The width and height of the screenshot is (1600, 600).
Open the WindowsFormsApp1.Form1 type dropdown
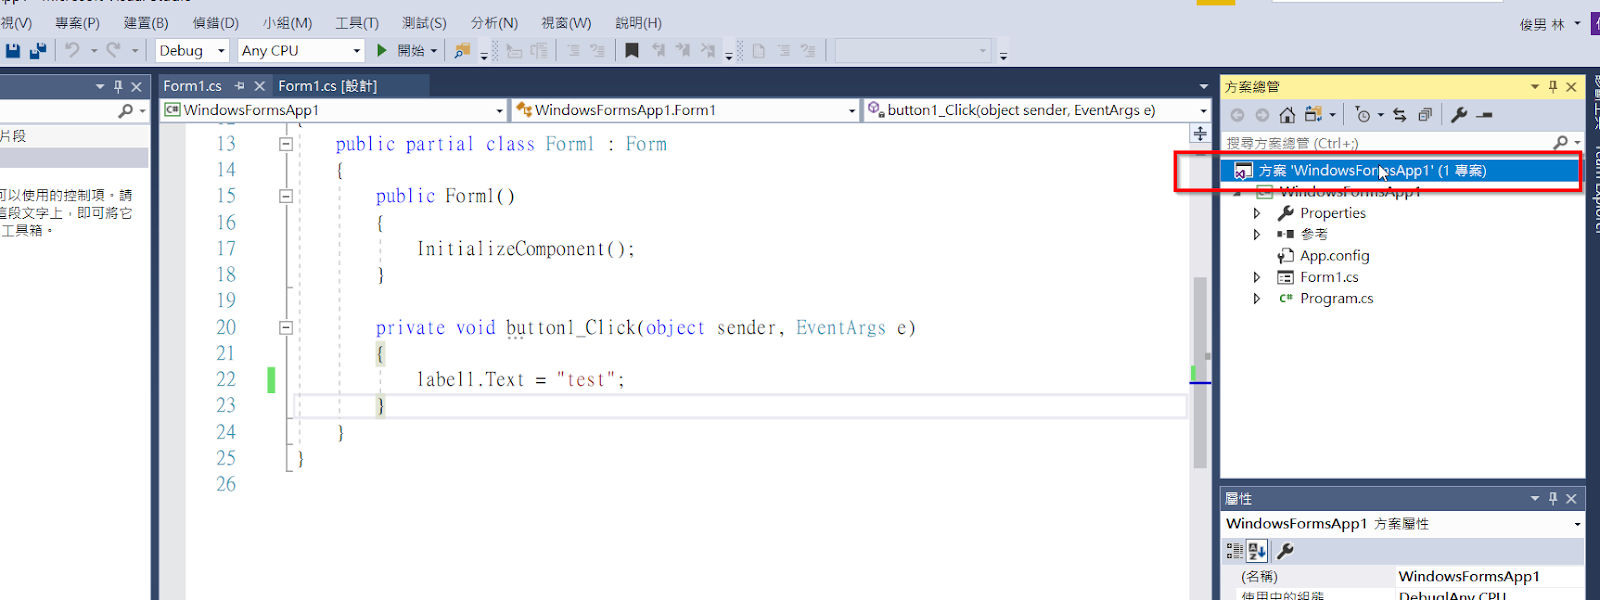tap(852, 110)
